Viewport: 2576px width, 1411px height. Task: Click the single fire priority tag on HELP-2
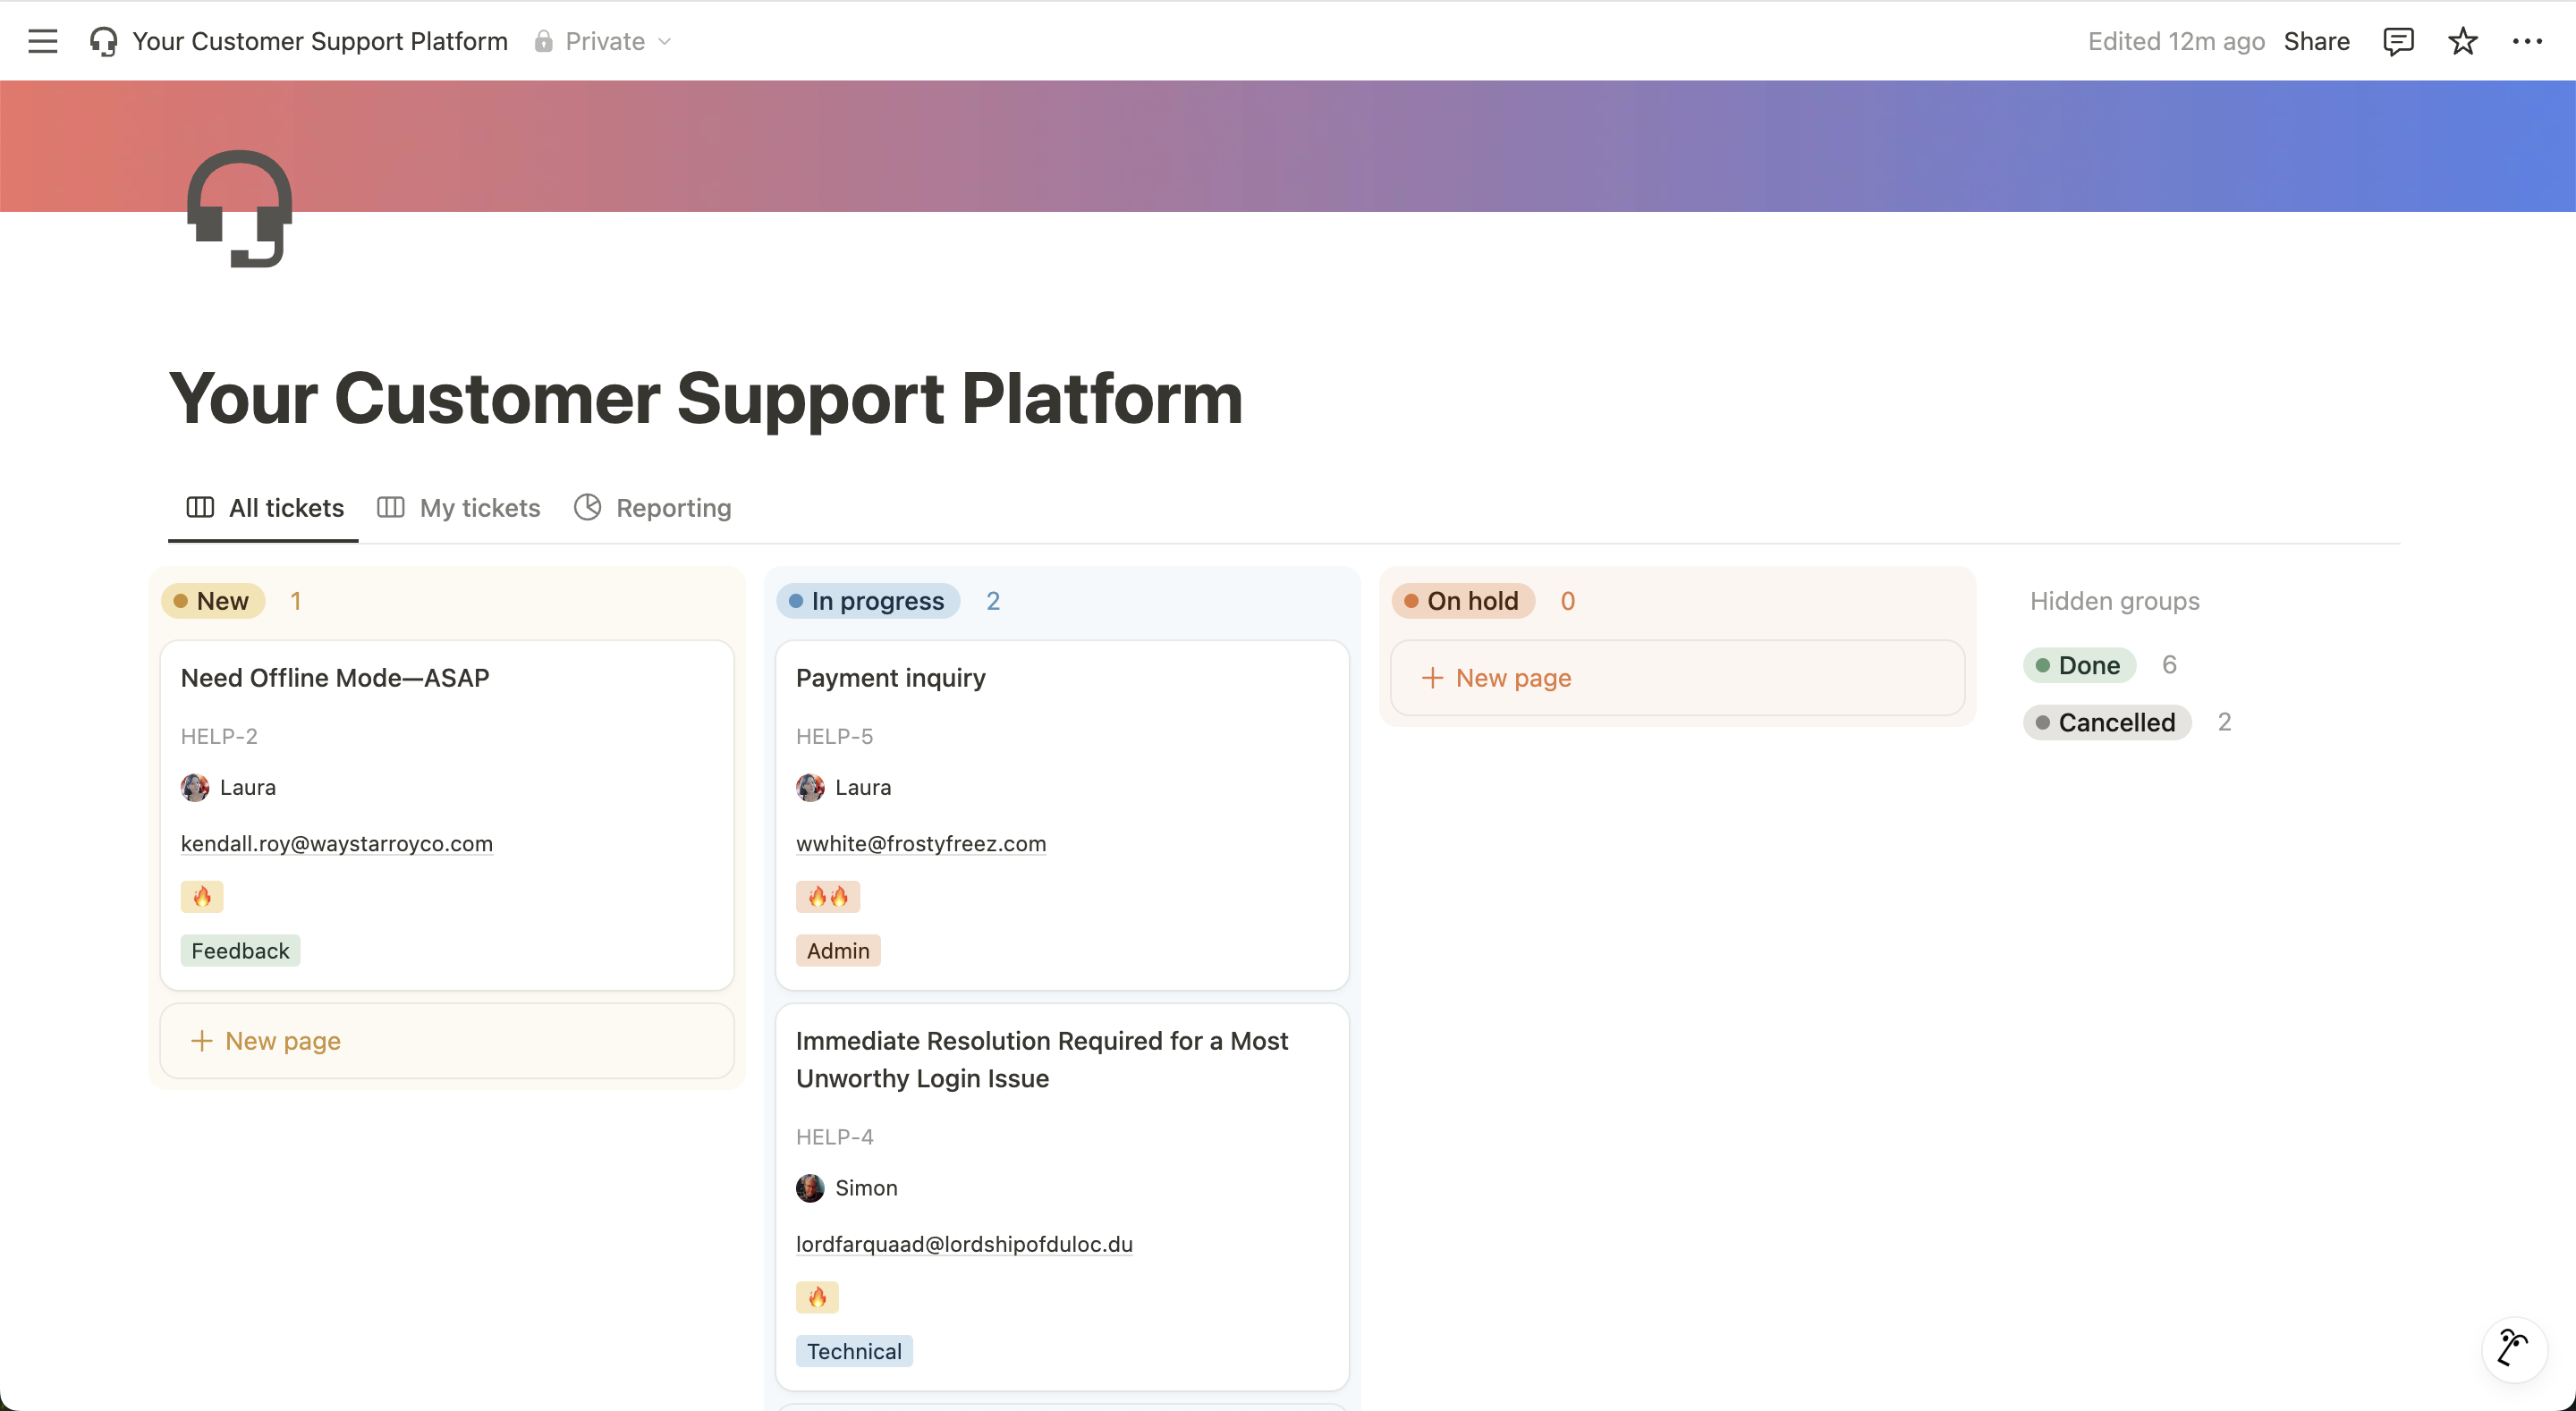(x=202, y=896)
